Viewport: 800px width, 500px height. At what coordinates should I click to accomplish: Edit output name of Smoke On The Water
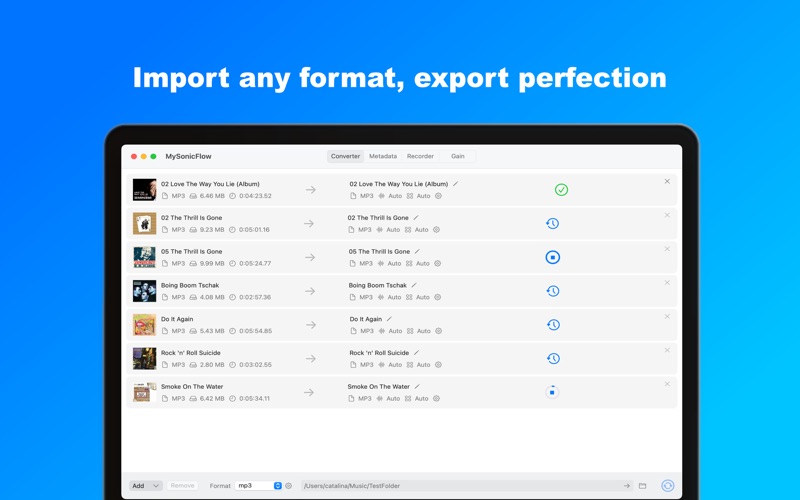417,386
